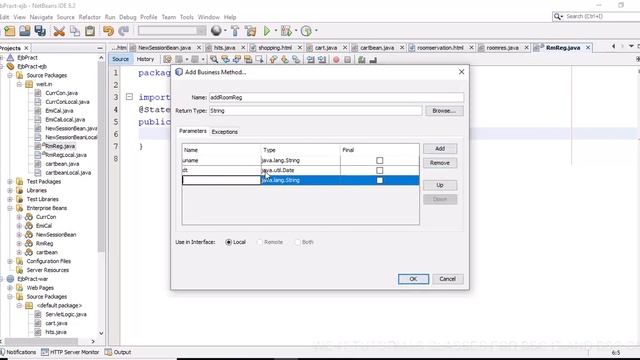Expand the Web Pages node
Image resolution: width=640 pixels, height=360 pixels.
[10, 288]
